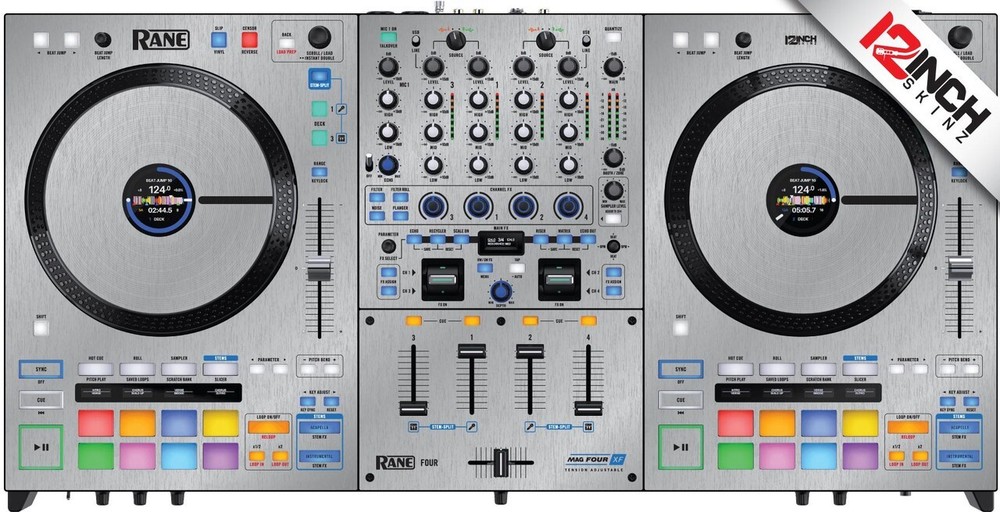This screenshot has width=1000, height=512.
Task: Toggle Slip/Vinyl button on left deck
Action: 219,40
